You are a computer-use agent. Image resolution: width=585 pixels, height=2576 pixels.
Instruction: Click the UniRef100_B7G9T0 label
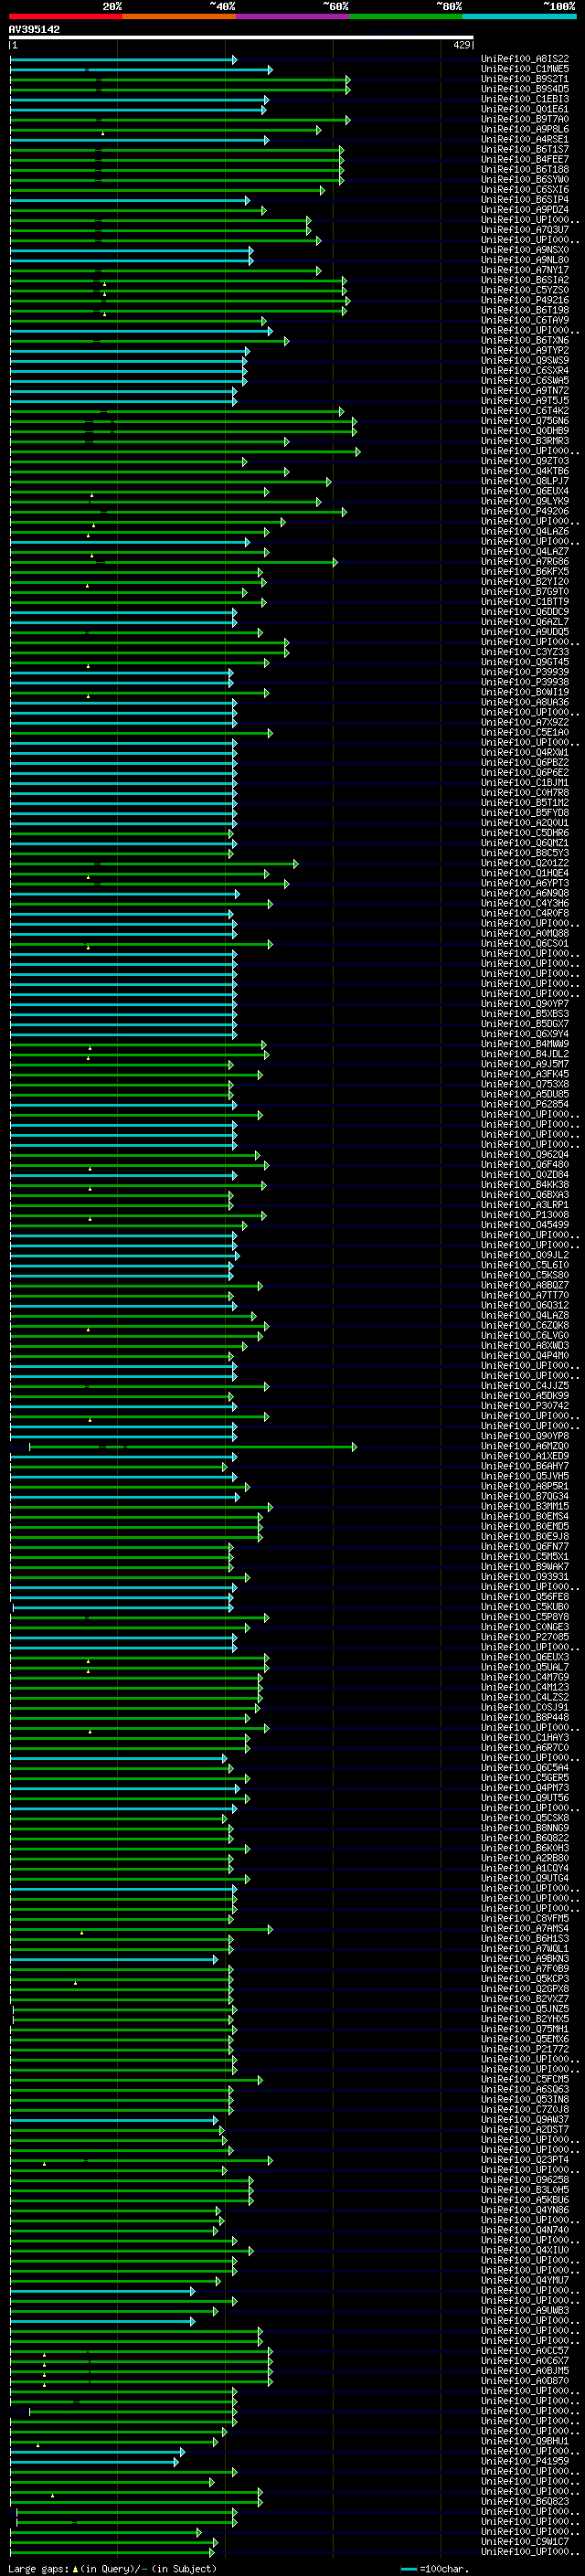525,592
